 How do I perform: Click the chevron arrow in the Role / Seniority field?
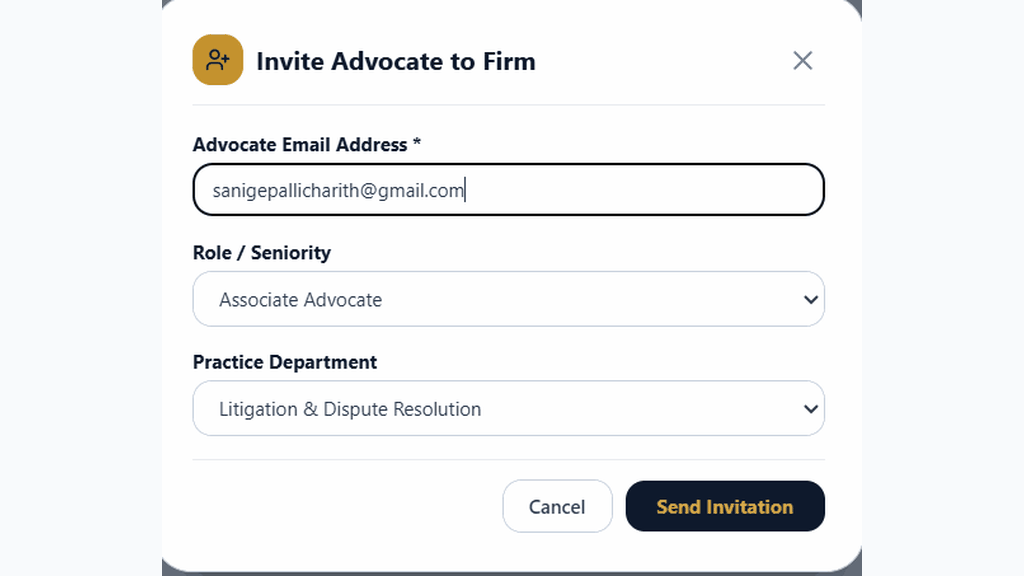coord(810,300)
